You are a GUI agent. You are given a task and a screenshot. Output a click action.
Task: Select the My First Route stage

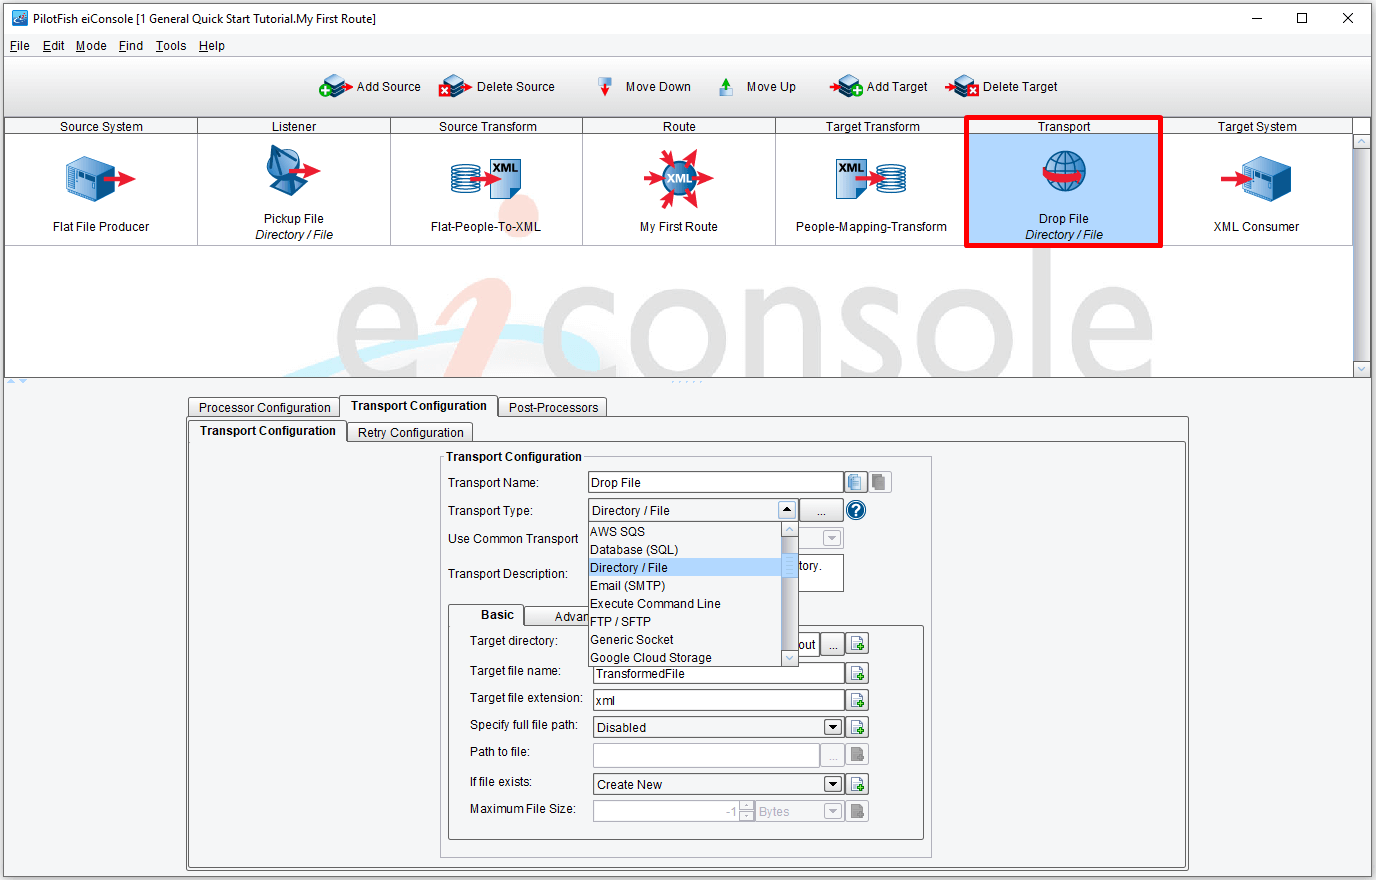pos(679,191)
